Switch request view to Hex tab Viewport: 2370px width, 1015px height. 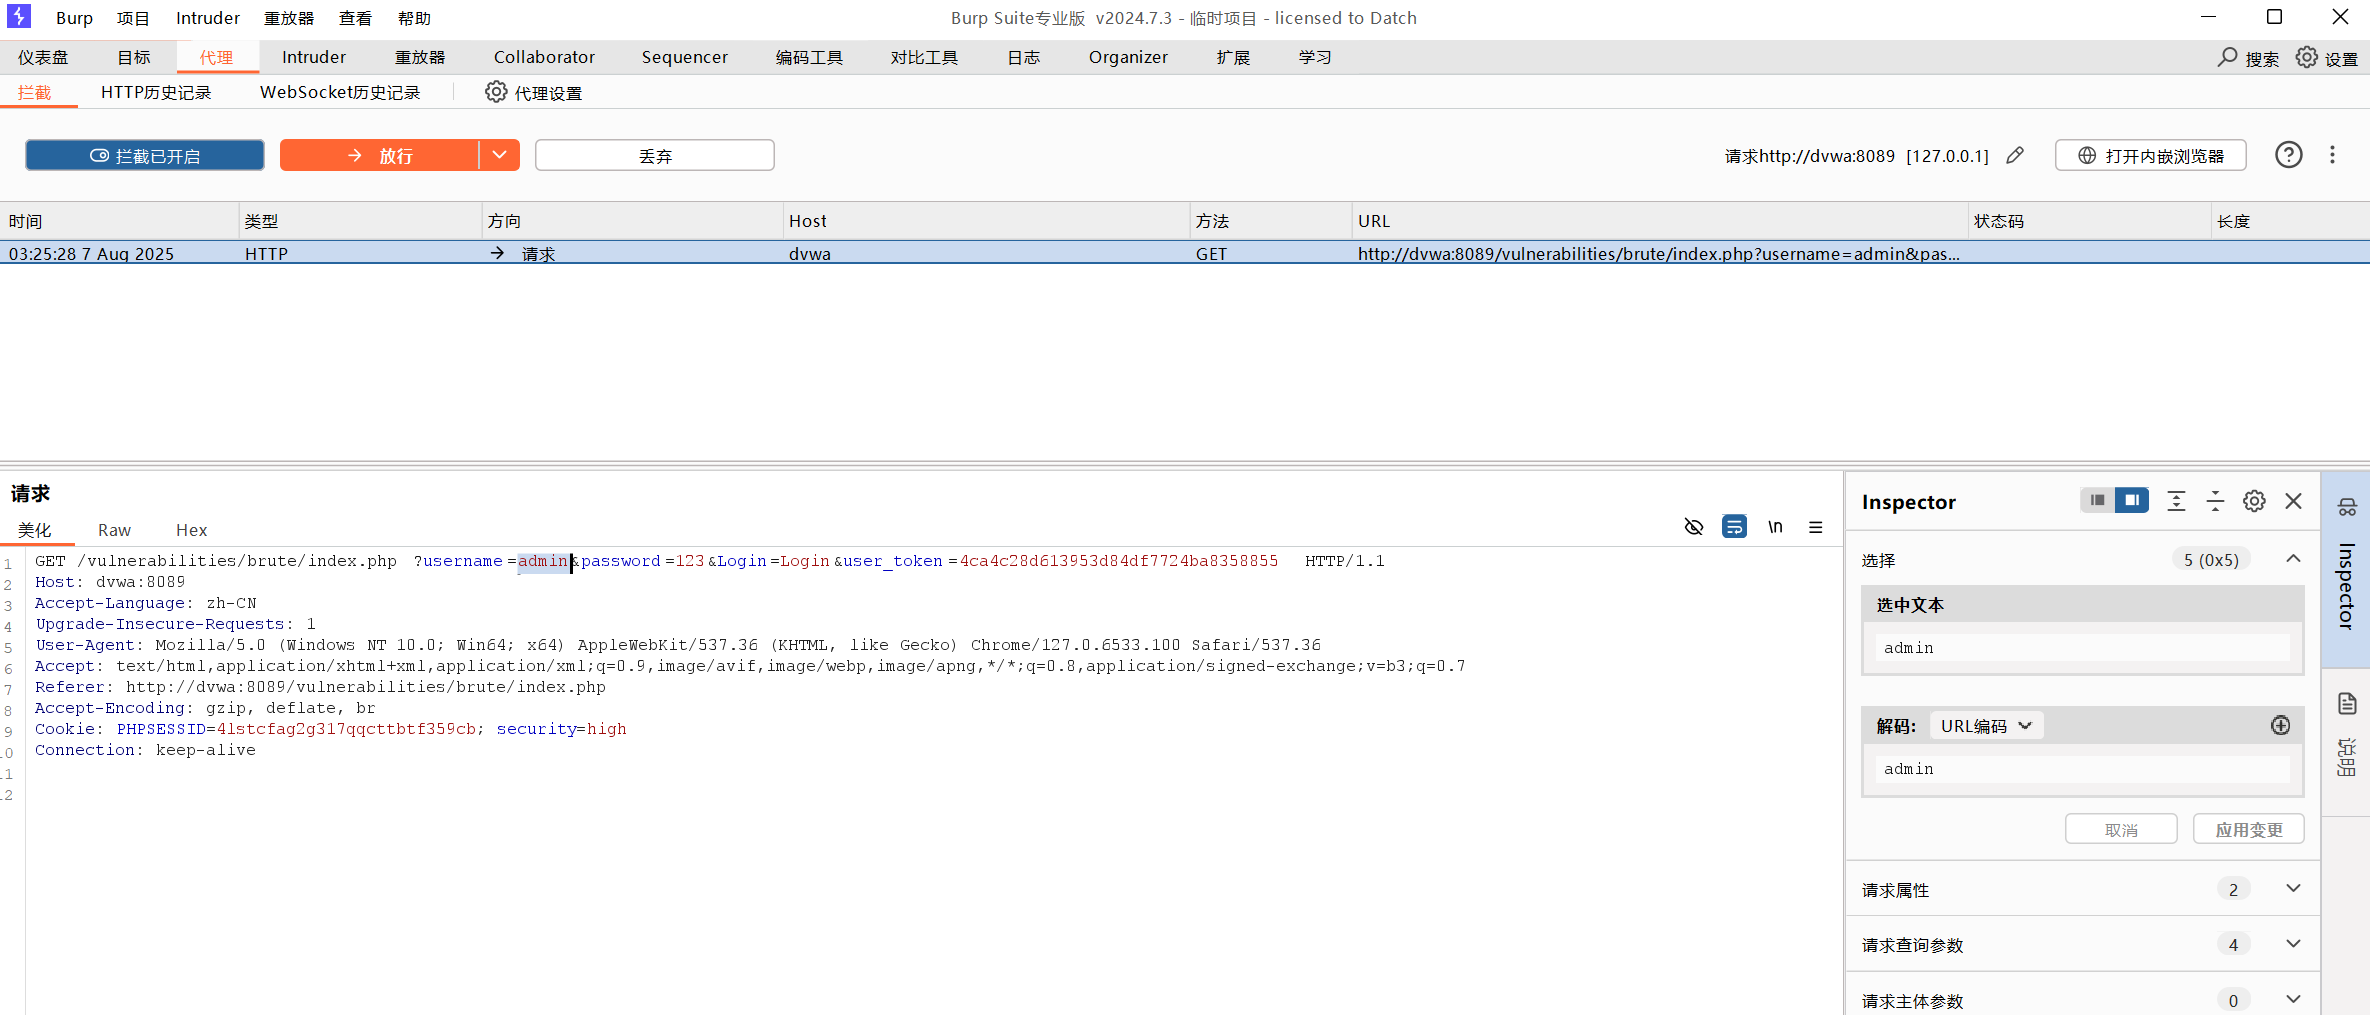click(191, 530)
